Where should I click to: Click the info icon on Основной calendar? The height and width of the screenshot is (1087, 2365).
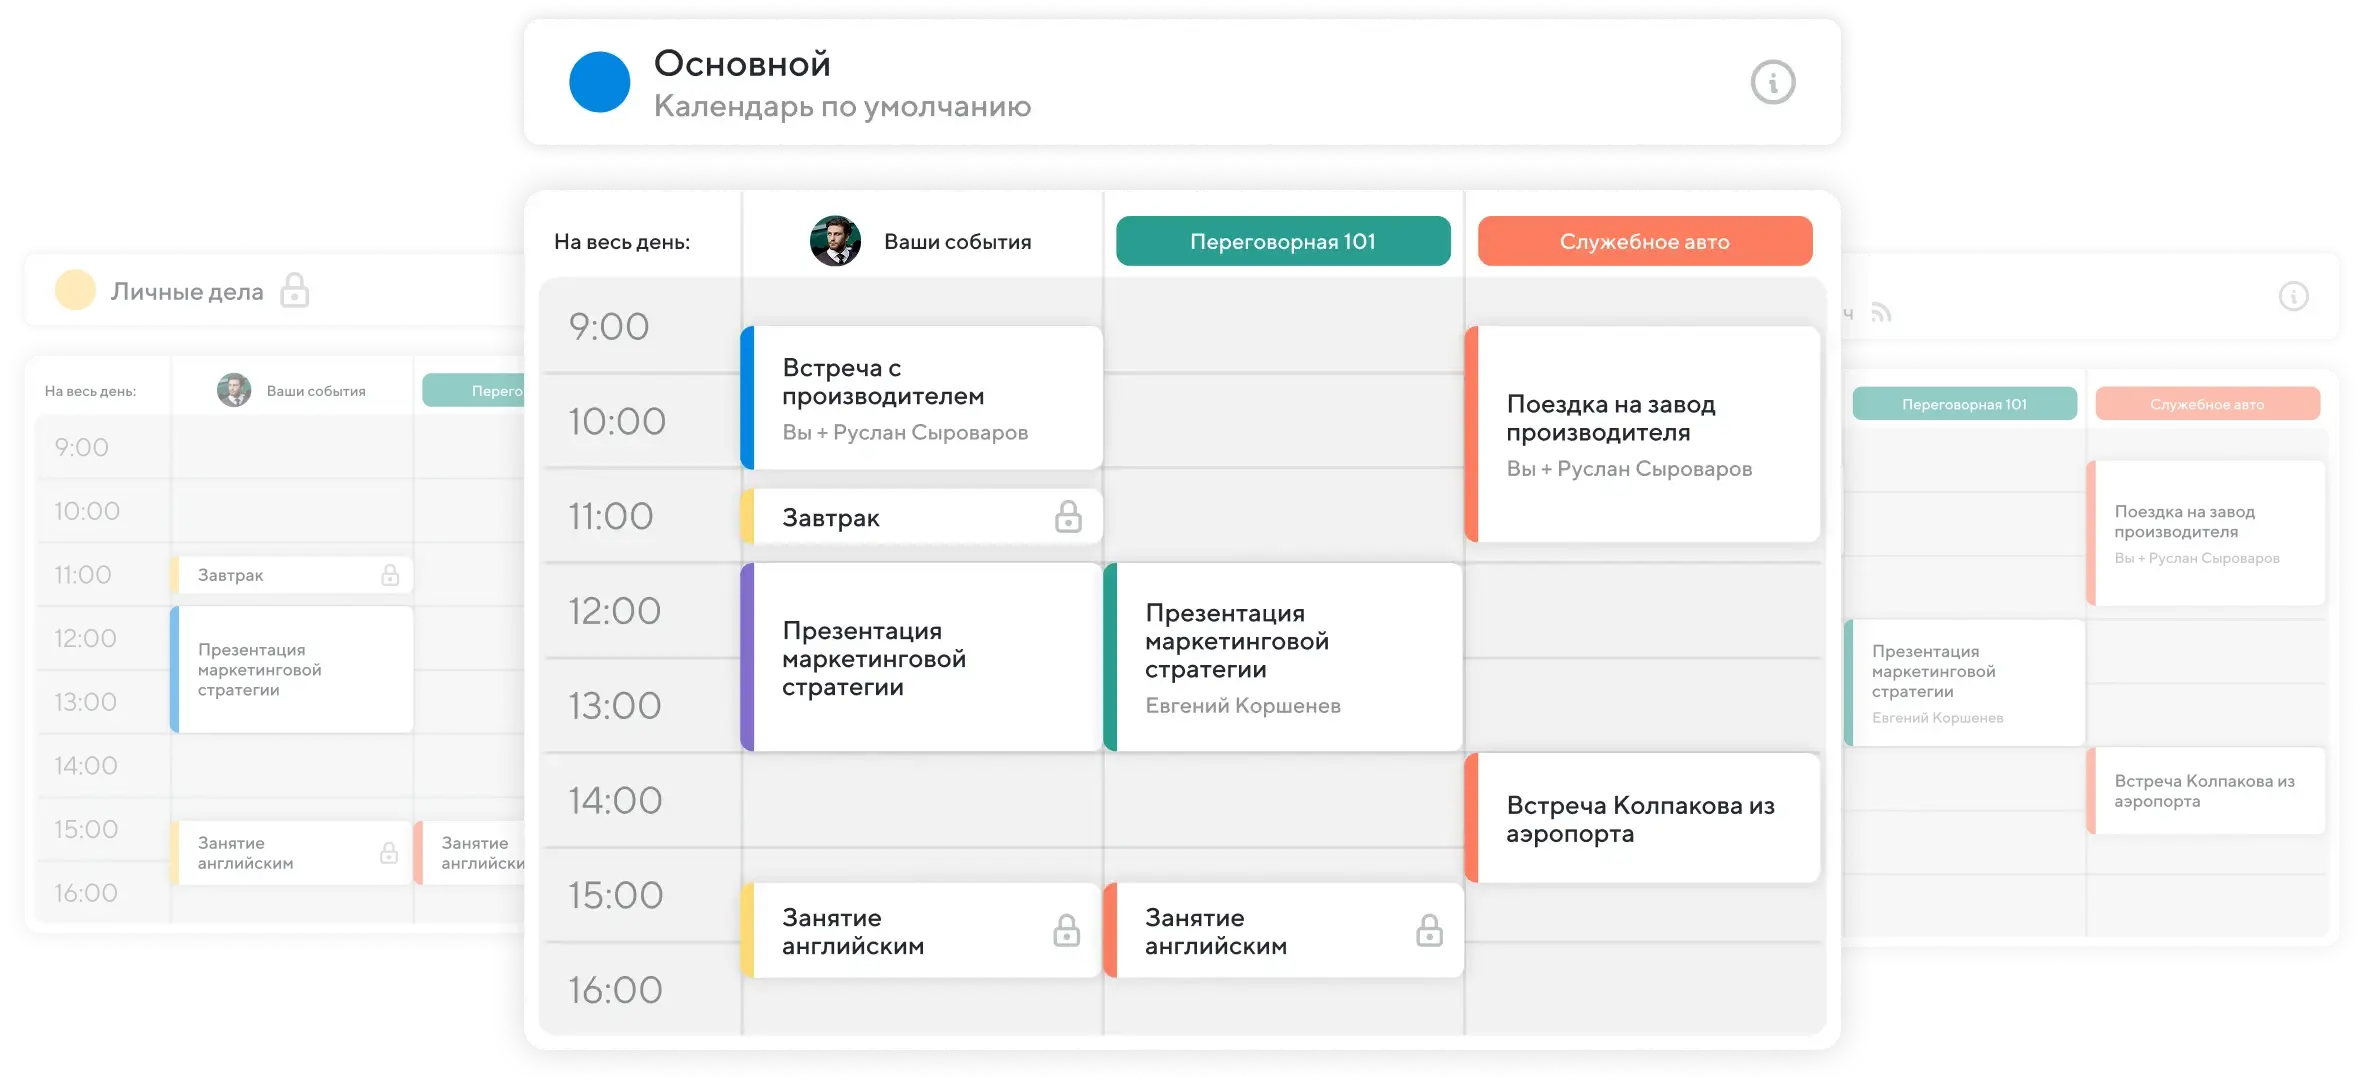1773,82
